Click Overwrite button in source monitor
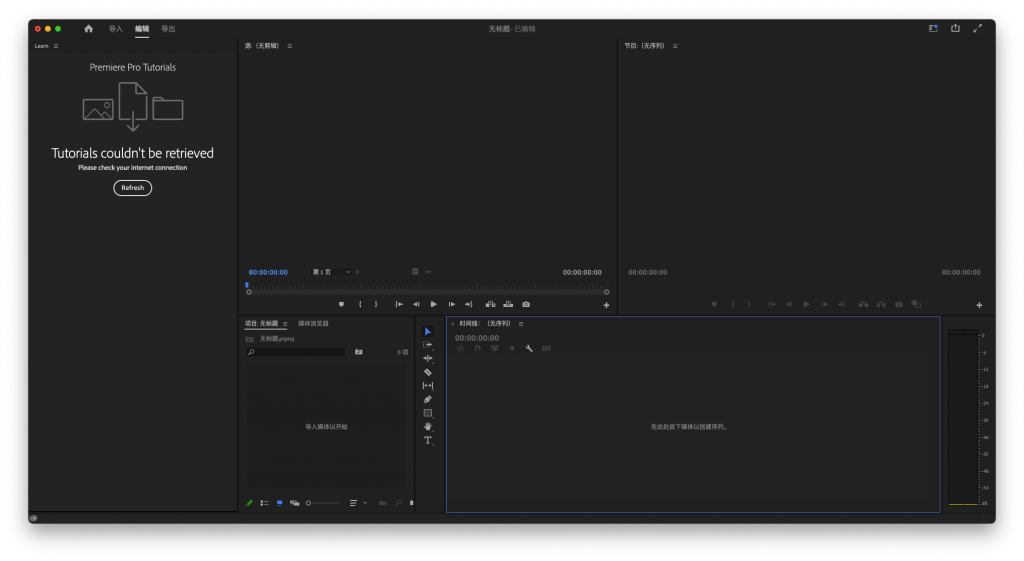 tap(508, 304)
